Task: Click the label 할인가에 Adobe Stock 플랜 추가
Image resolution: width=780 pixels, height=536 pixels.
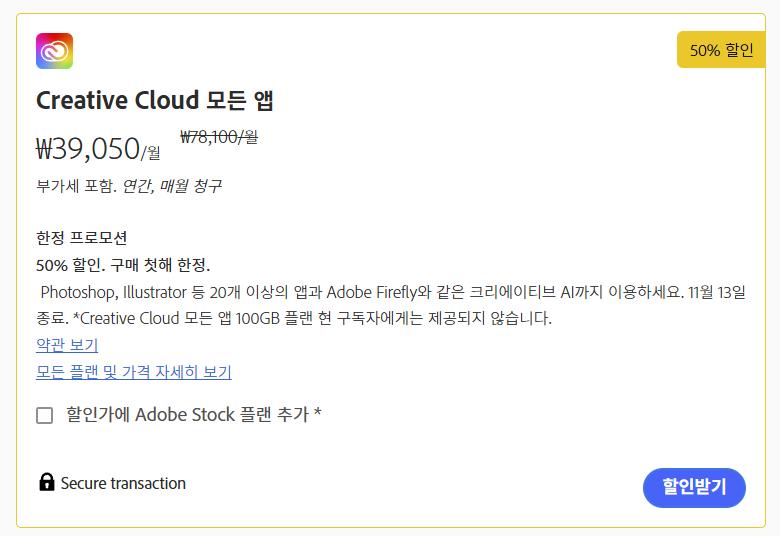Action: coord(193,414)
